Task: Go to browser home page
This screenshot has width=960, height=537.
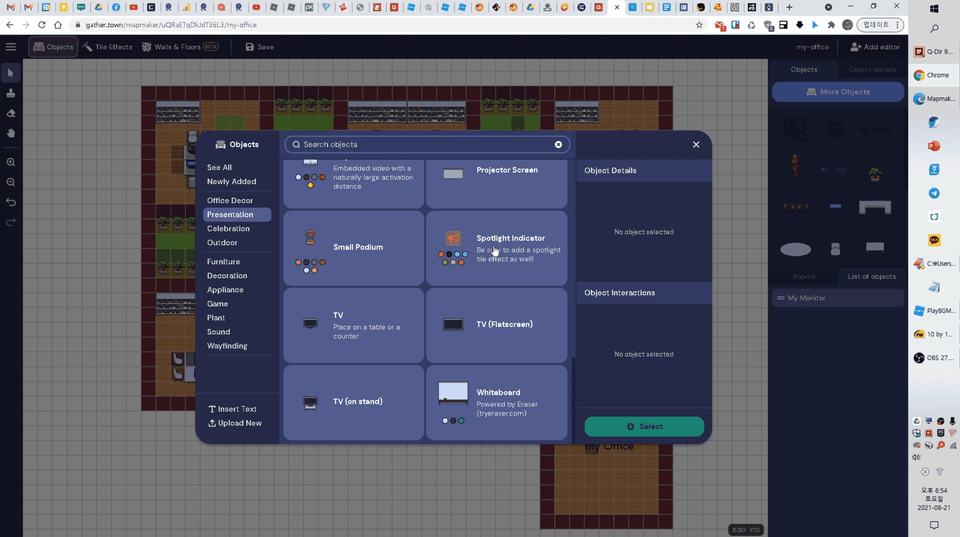Action: point(58,24)
